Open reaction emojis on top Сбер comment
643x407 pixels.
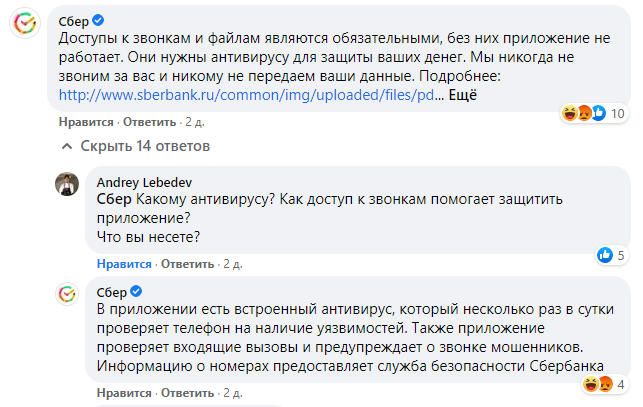[586, 113]
